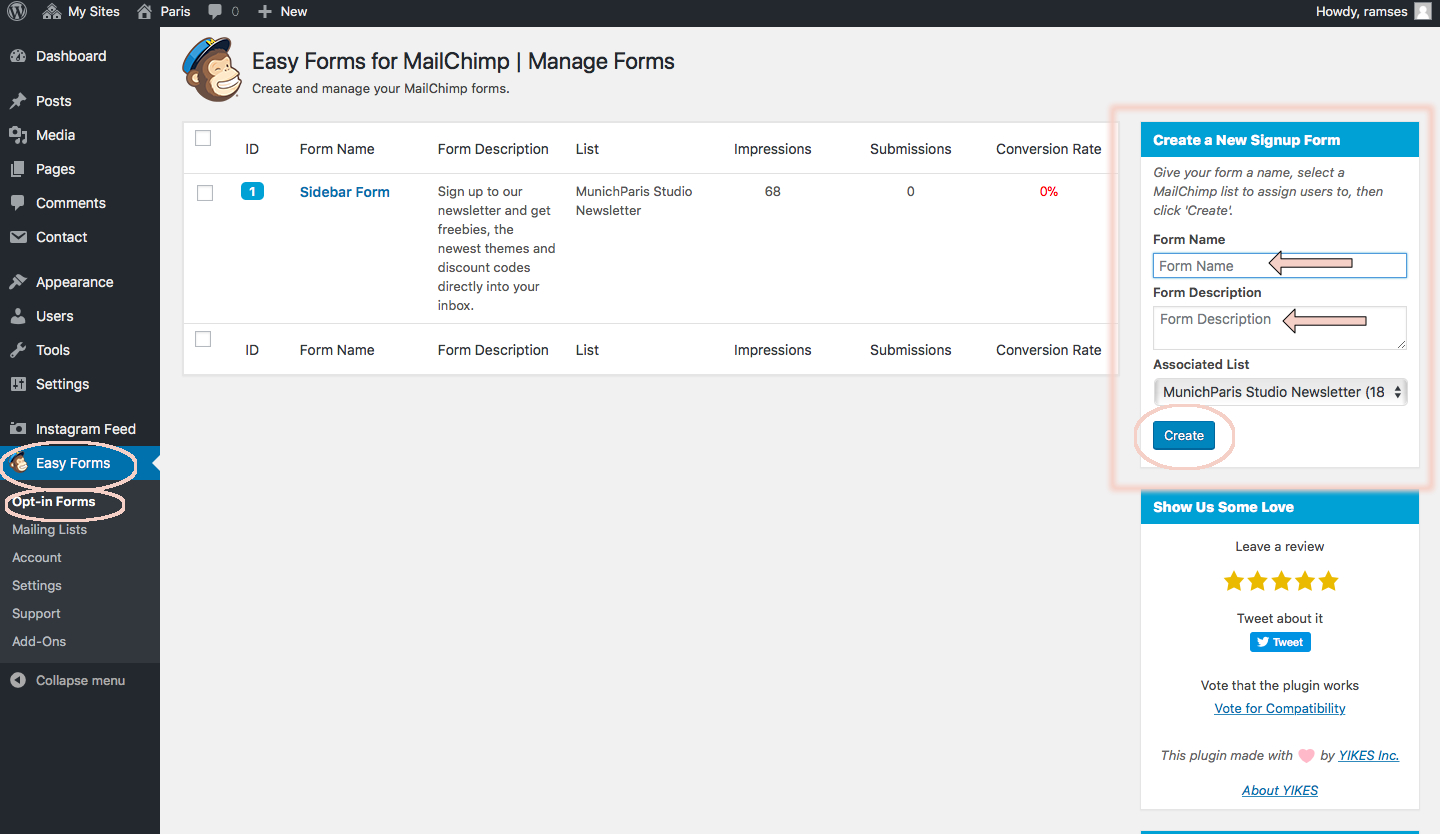Viewport: 1440px width, 834px height.
Task: Click the ID badge 1
Action: [252, 191]
